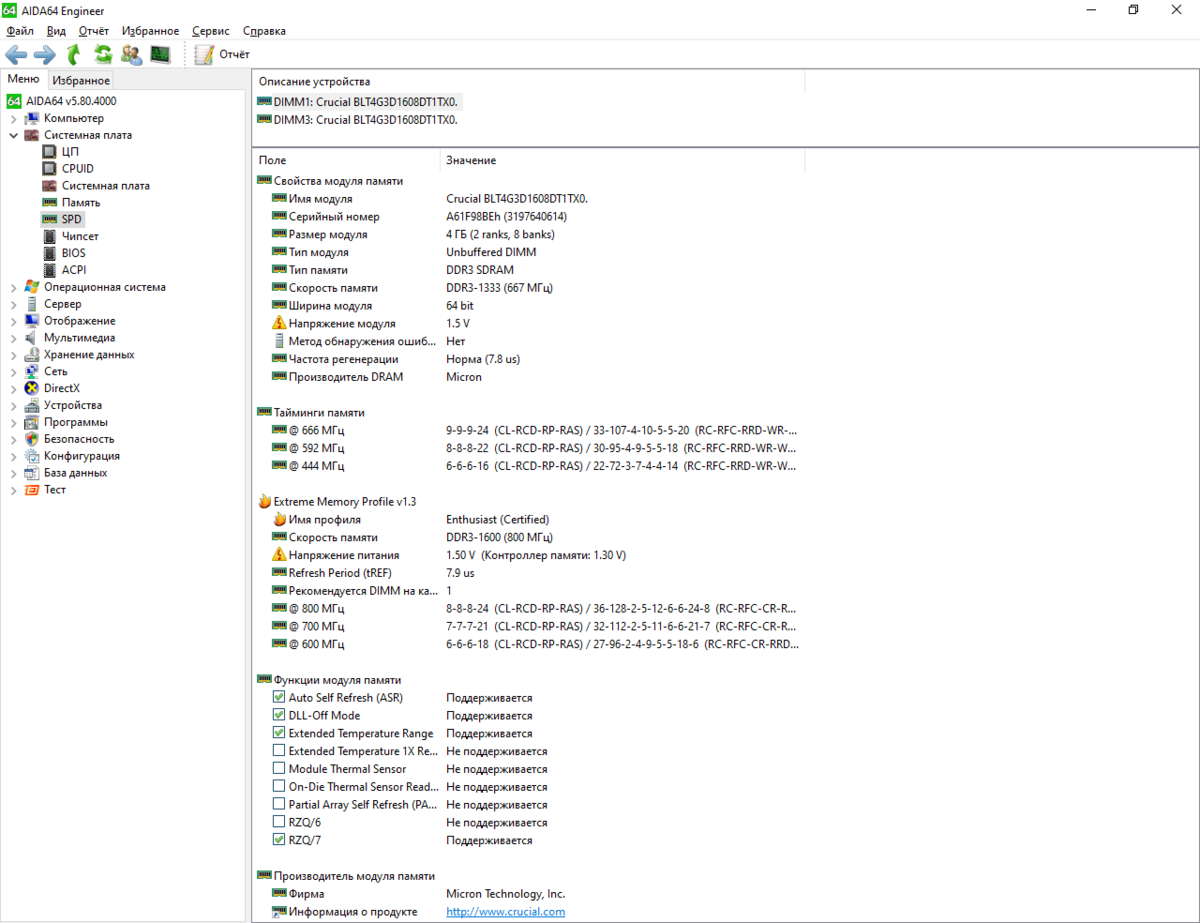The image size is (1200, 923).
Task: Click the DirectX icon in tree
Action: (x=32, y=388)
